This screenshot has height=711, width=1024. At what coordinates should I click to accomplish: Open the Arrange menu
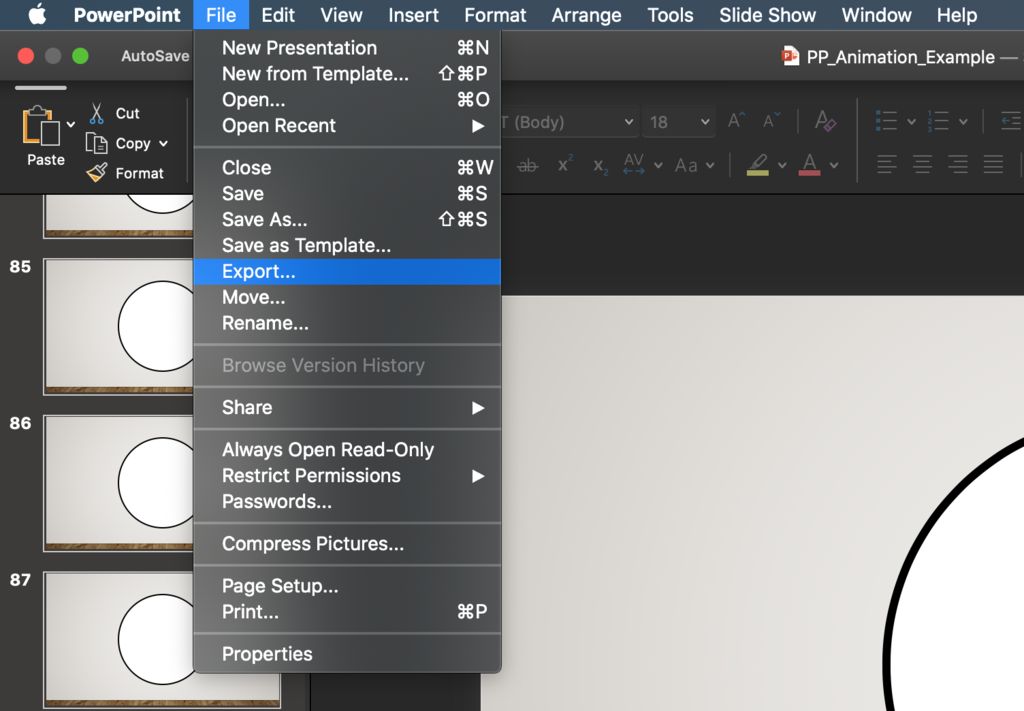pos(586,14)
